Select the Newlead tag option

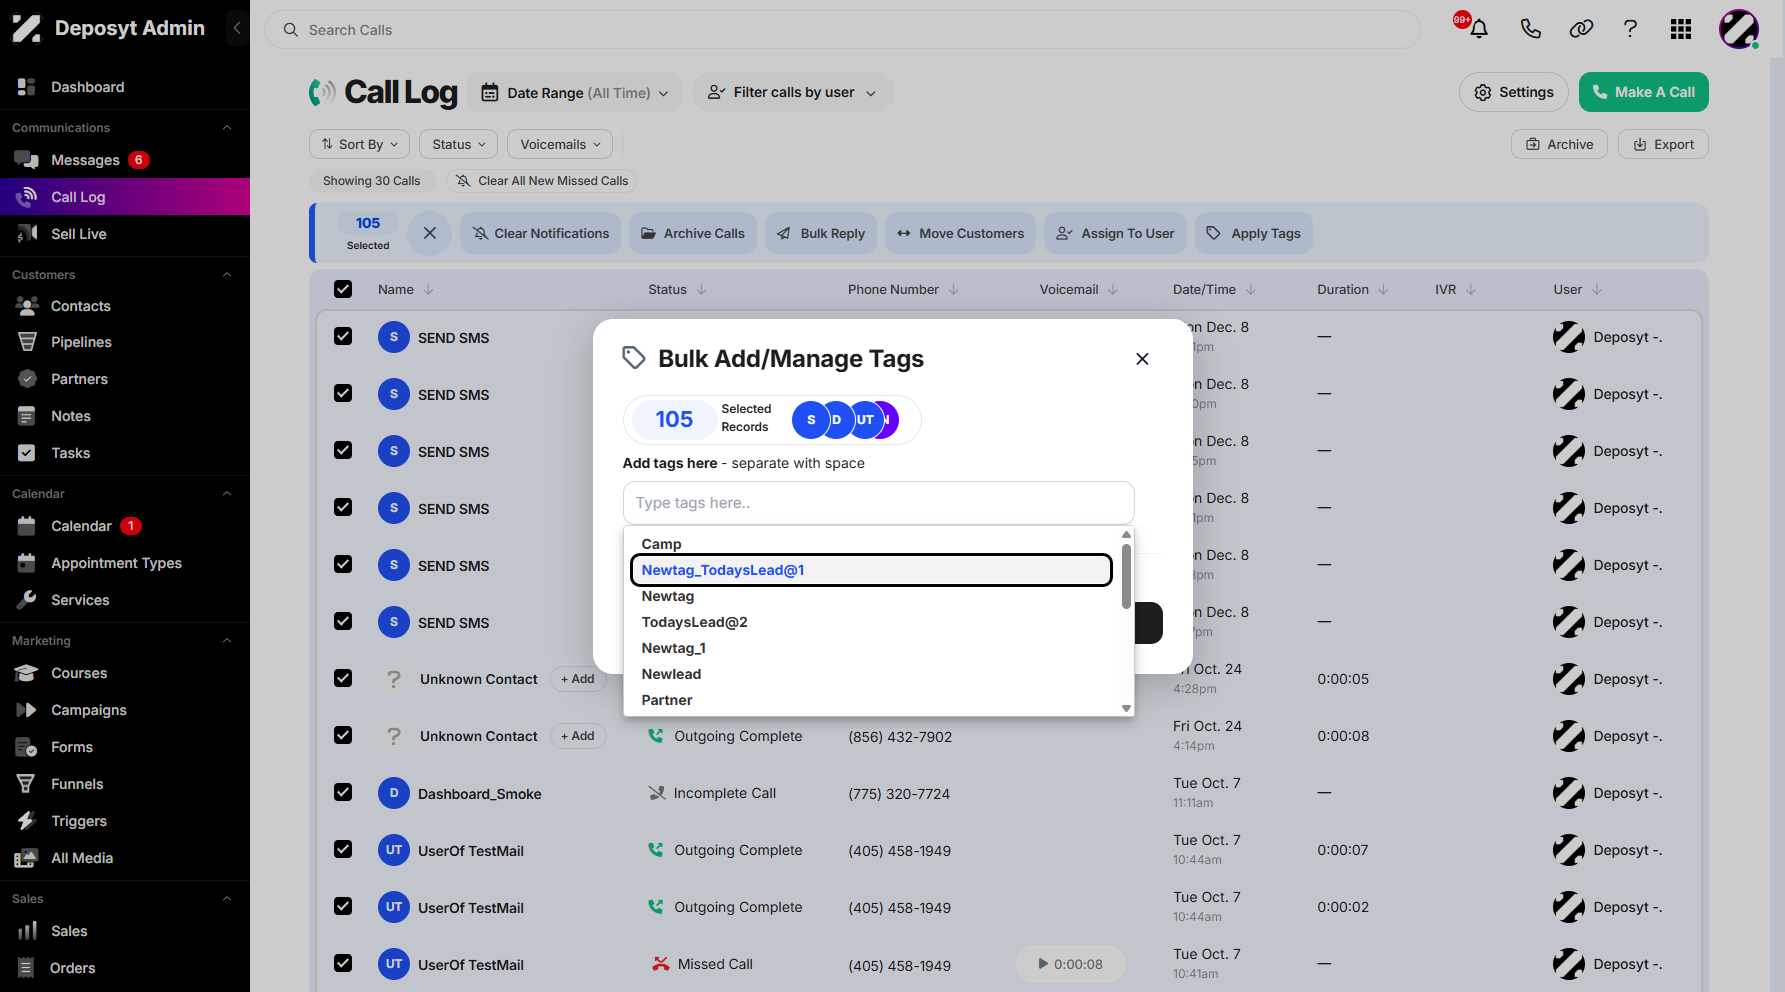coord(871,674)
